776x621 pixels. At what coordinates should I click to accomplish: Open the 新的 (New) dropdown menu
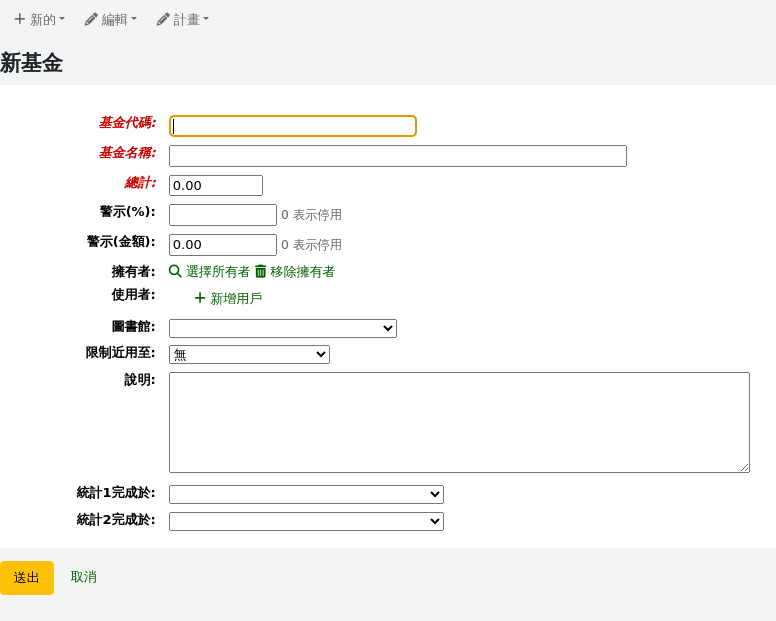(x=40, y=19)
